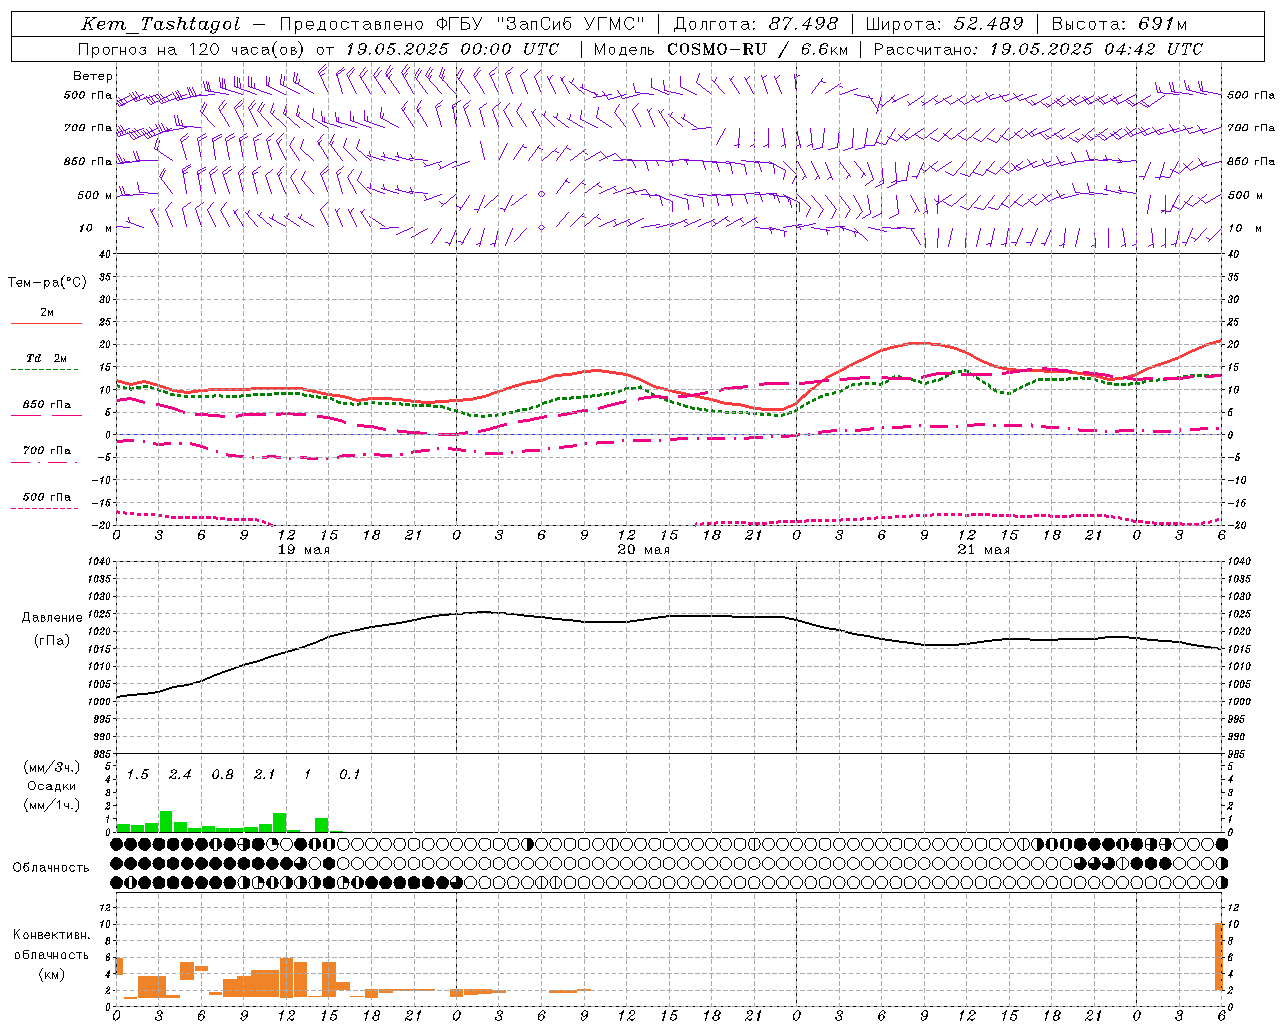Image resolution: width=1280 pixels, height=1024 pixels.
Task: Click the 'Конвективн.' convective cloud label
Action: tap(51, 934)
